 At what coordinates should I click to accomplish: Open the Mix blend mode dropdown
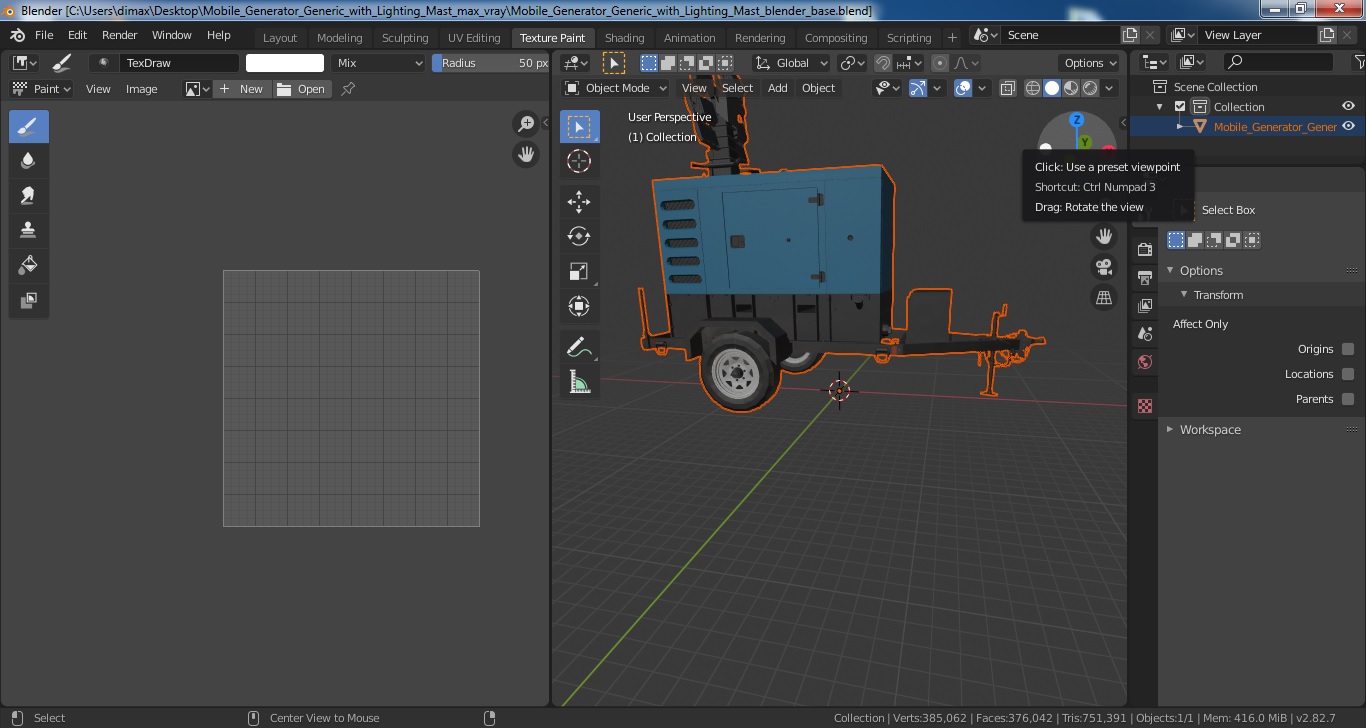tap(379, 63)
